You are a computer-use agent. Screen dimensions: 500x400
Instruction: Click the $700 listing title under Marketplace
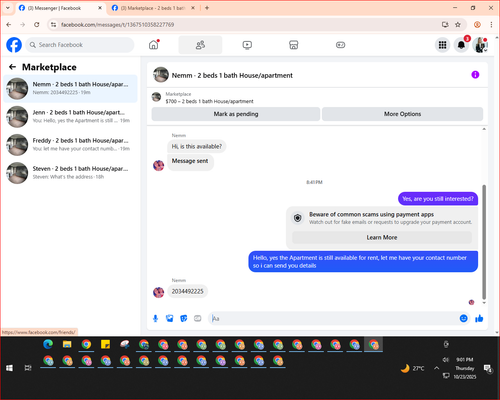coord(209,101)
